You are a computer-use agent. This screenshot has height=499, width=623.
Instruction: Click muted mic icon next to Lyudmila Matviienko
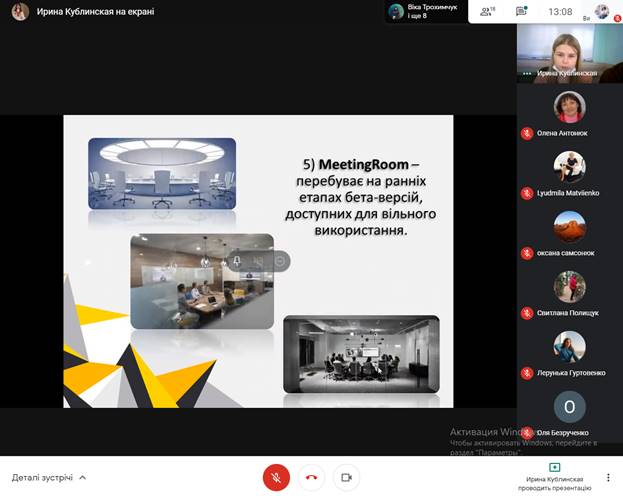(527, 193)
